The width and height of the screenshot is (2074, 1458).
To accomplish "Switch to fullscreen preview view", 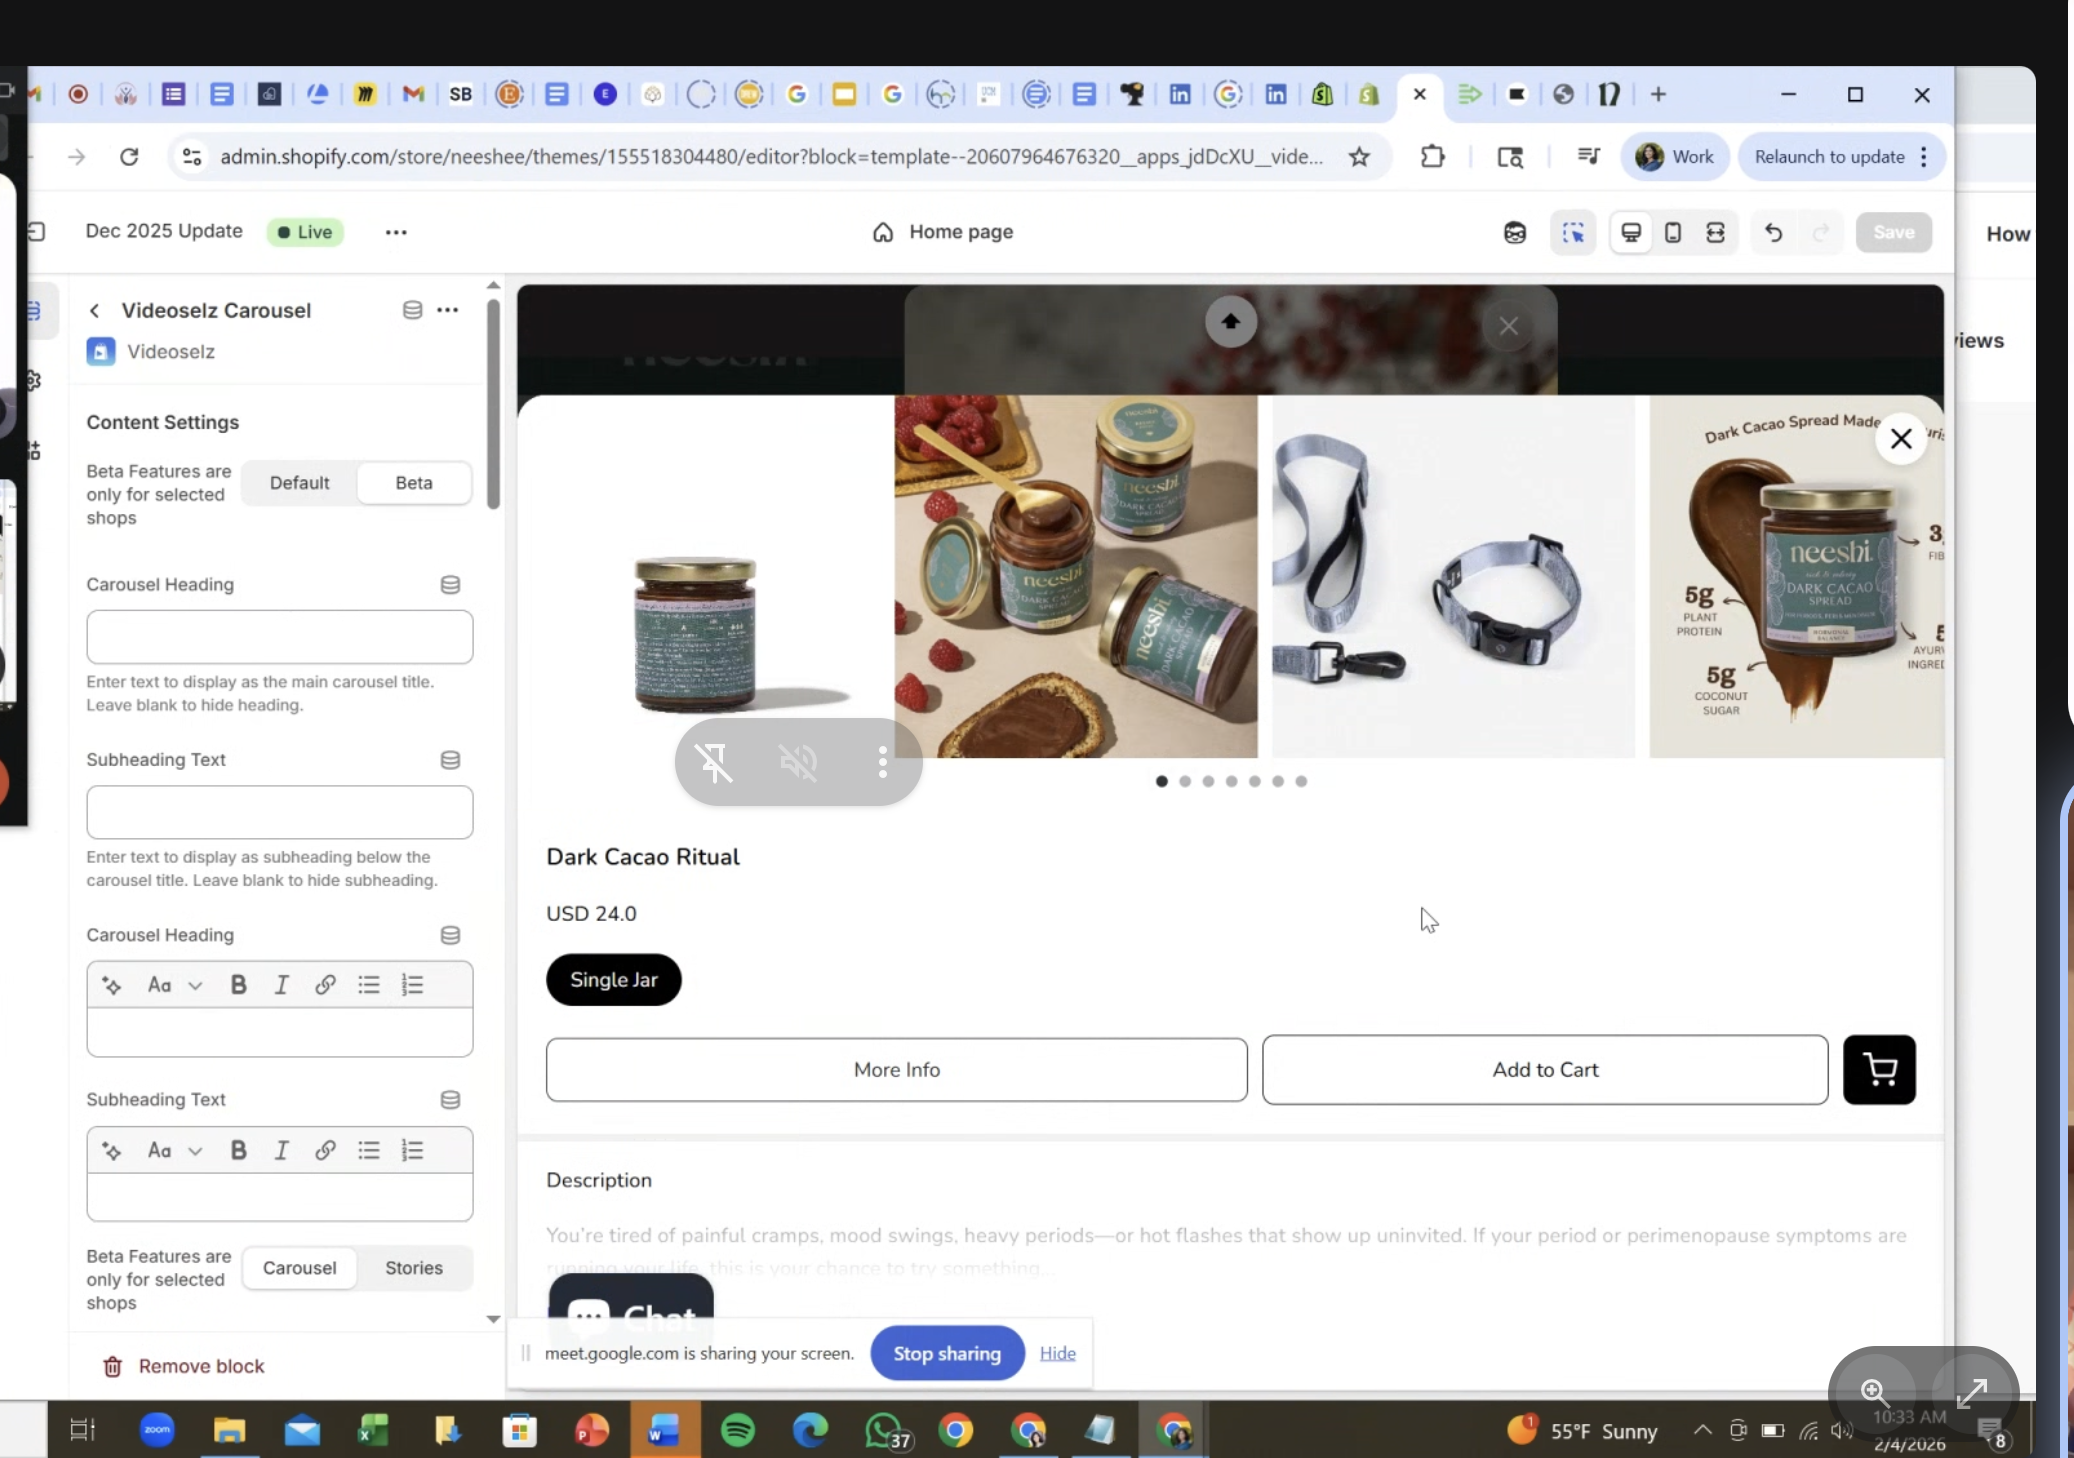I will click(1716, 232).
